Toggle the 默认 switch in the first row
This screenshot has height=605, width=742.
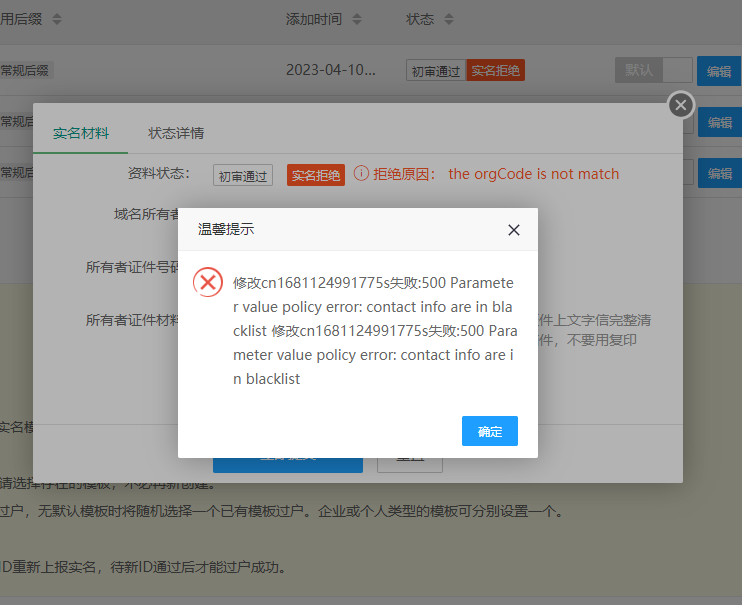tap(653, 70)
